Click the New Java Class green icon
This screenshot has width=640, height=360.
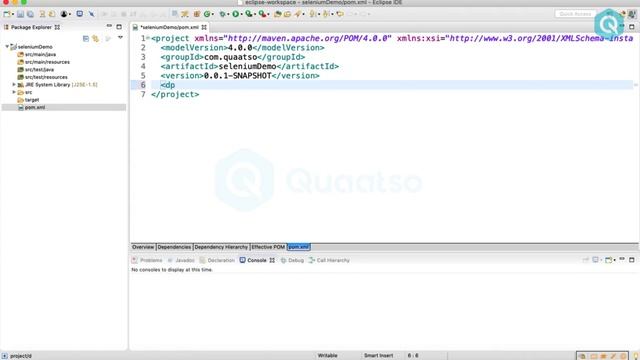[207, 14]
